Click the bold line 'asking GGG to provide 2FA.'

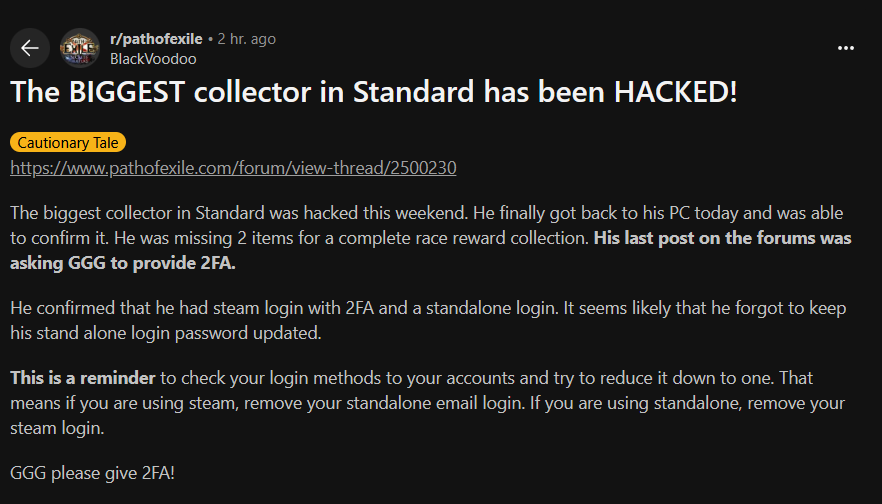click(x=123, y=263)
